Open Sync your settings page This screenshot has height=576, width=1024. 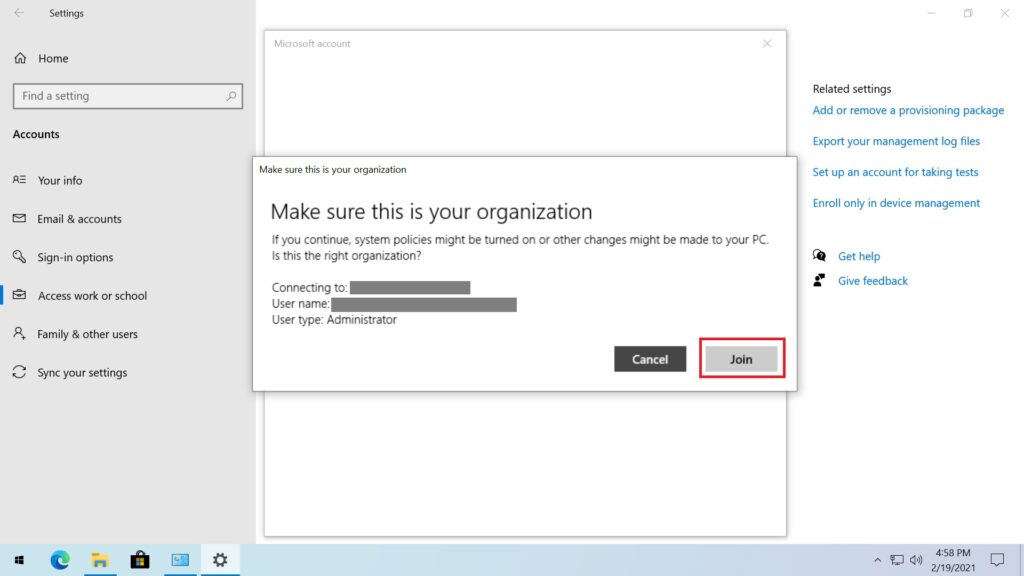[x=82, y=373]
